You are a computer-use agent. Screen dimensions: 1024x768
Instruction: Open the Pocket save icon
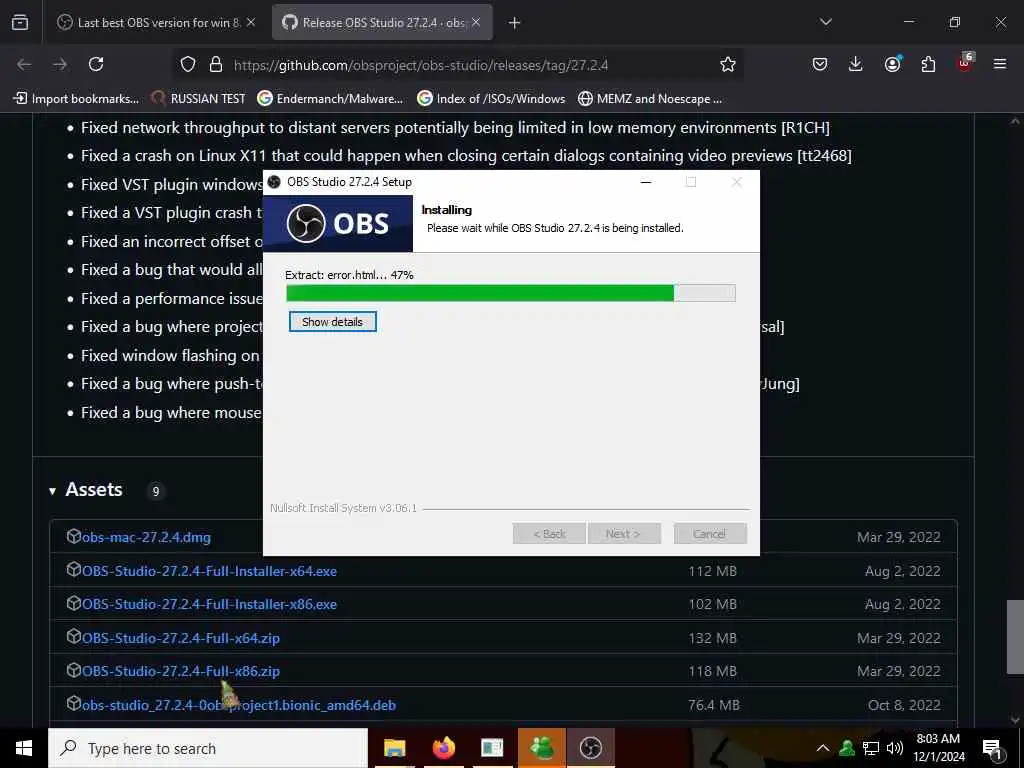tap(820, 64)
